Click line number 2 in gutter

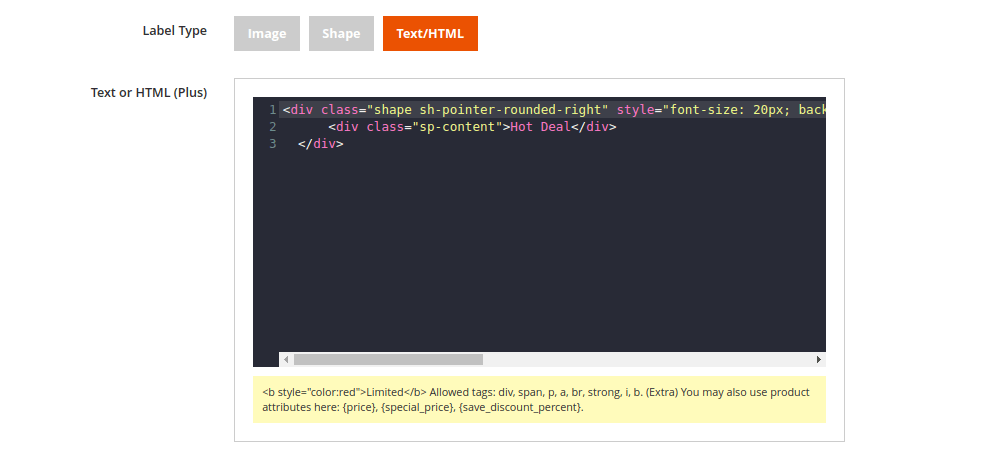tap(272, 126)
